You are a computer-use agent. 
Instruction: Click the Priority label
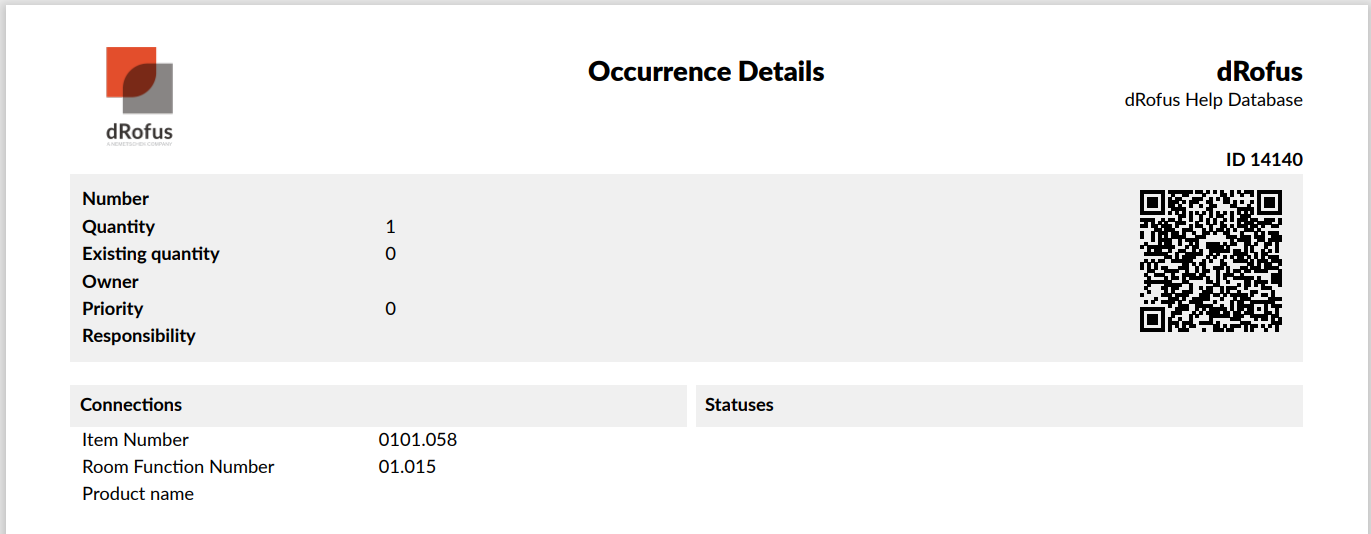pos(112,309)
